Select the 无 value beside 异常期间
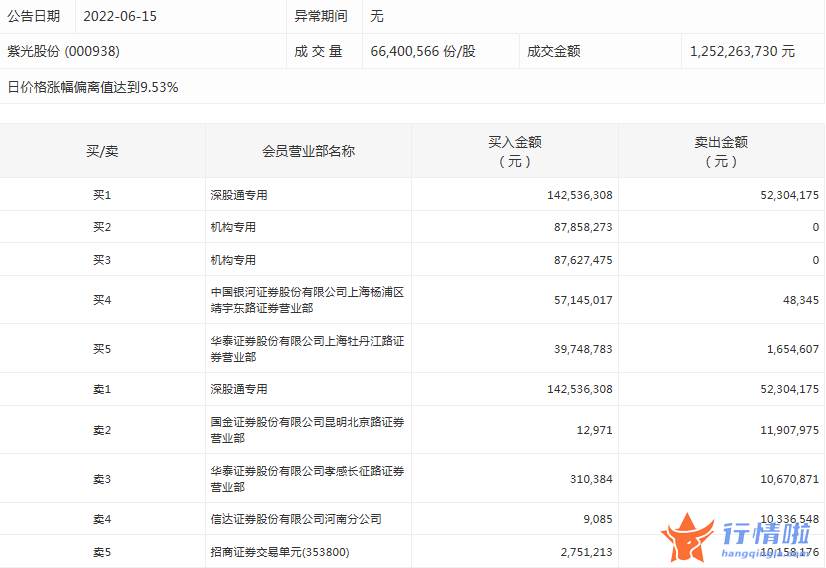This screenshot has height=568, width=826. (x=377, y=16)
